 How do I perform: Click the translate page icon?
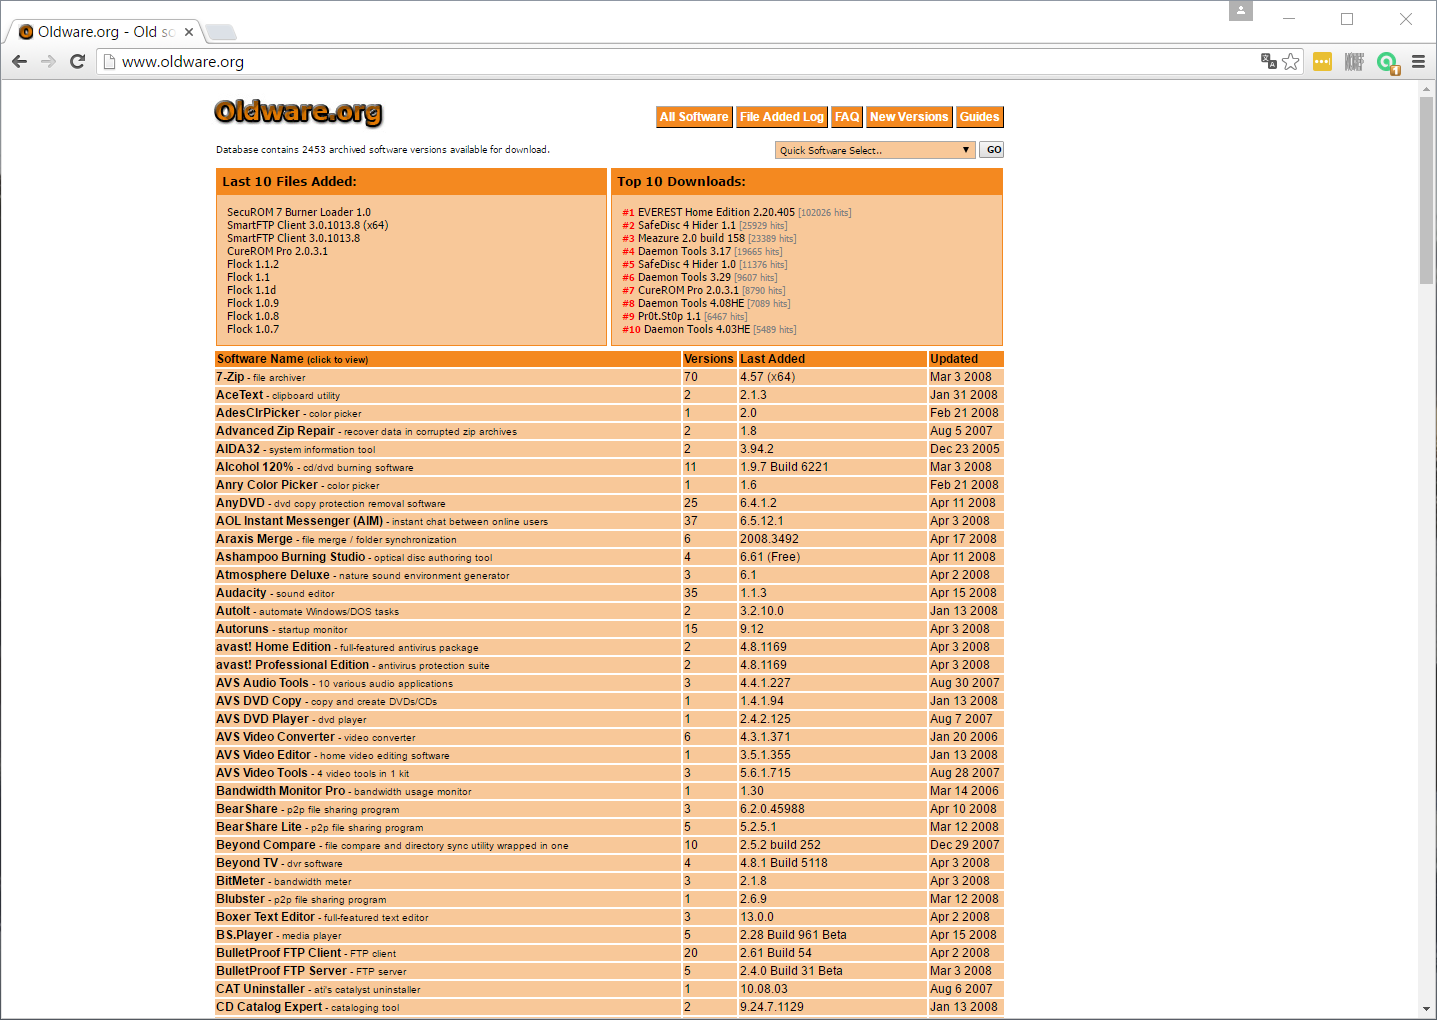(x=1268, y=62)
